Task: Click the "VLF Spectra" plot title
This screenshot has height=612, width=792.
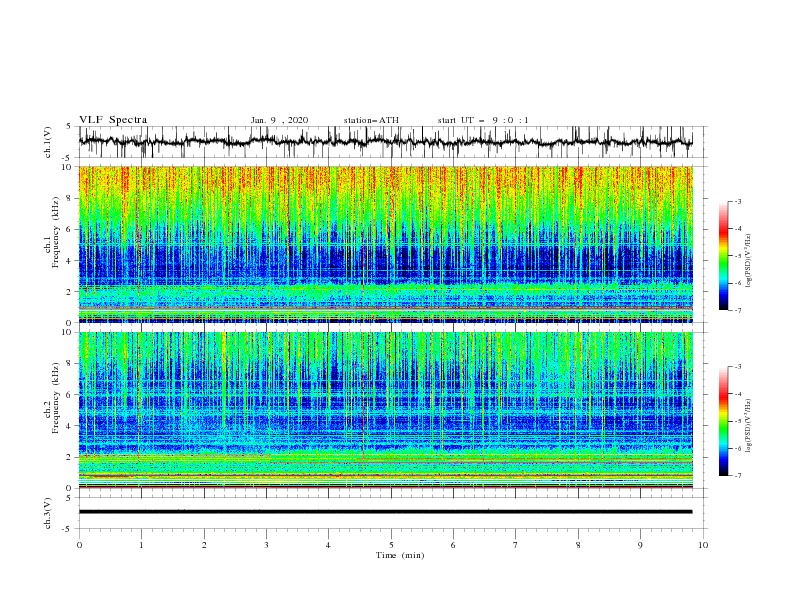Action: 113,120
